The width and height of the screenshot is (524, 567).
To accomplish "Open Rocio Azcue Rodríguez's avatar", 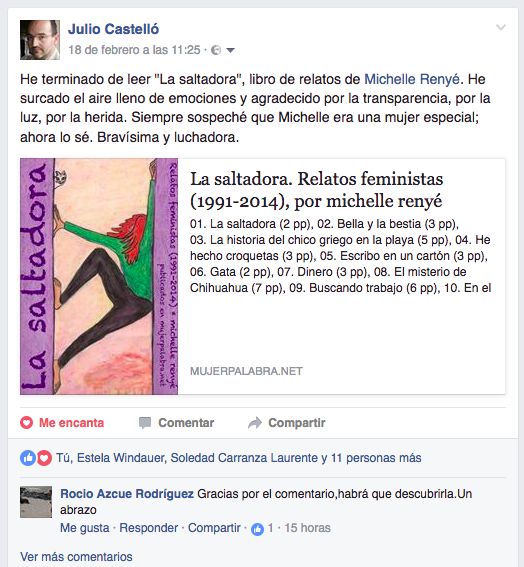I will point(36,502).
